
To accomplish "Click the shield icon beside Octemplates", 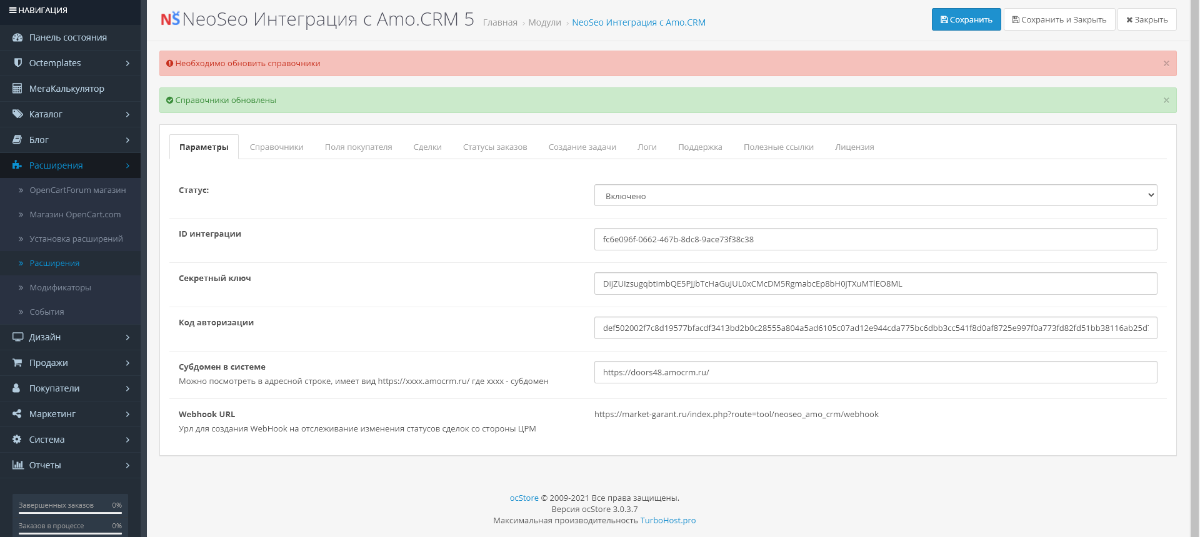I will tap(17, 63).
